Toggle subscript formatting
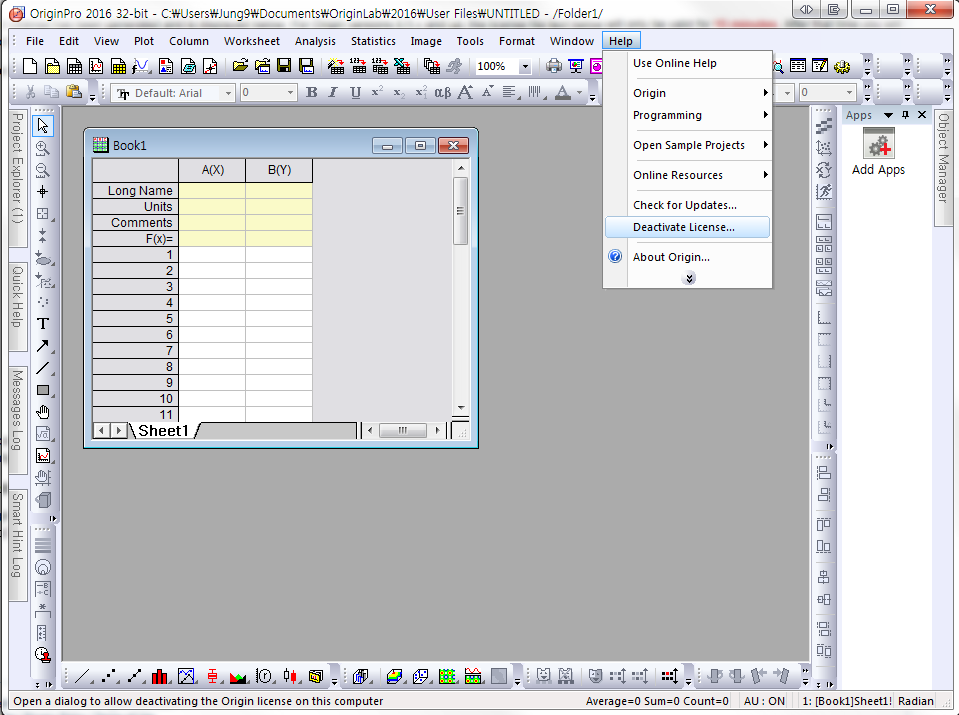 coord(399,92)
